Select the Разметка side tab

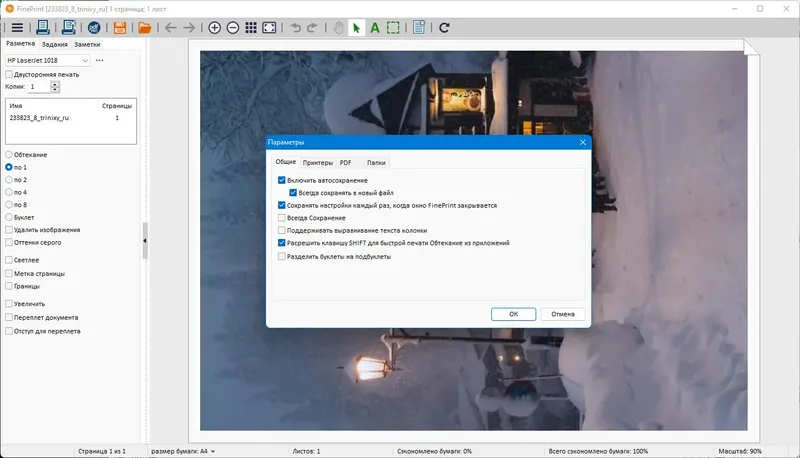pyautogui.click(x=20, y=43)
